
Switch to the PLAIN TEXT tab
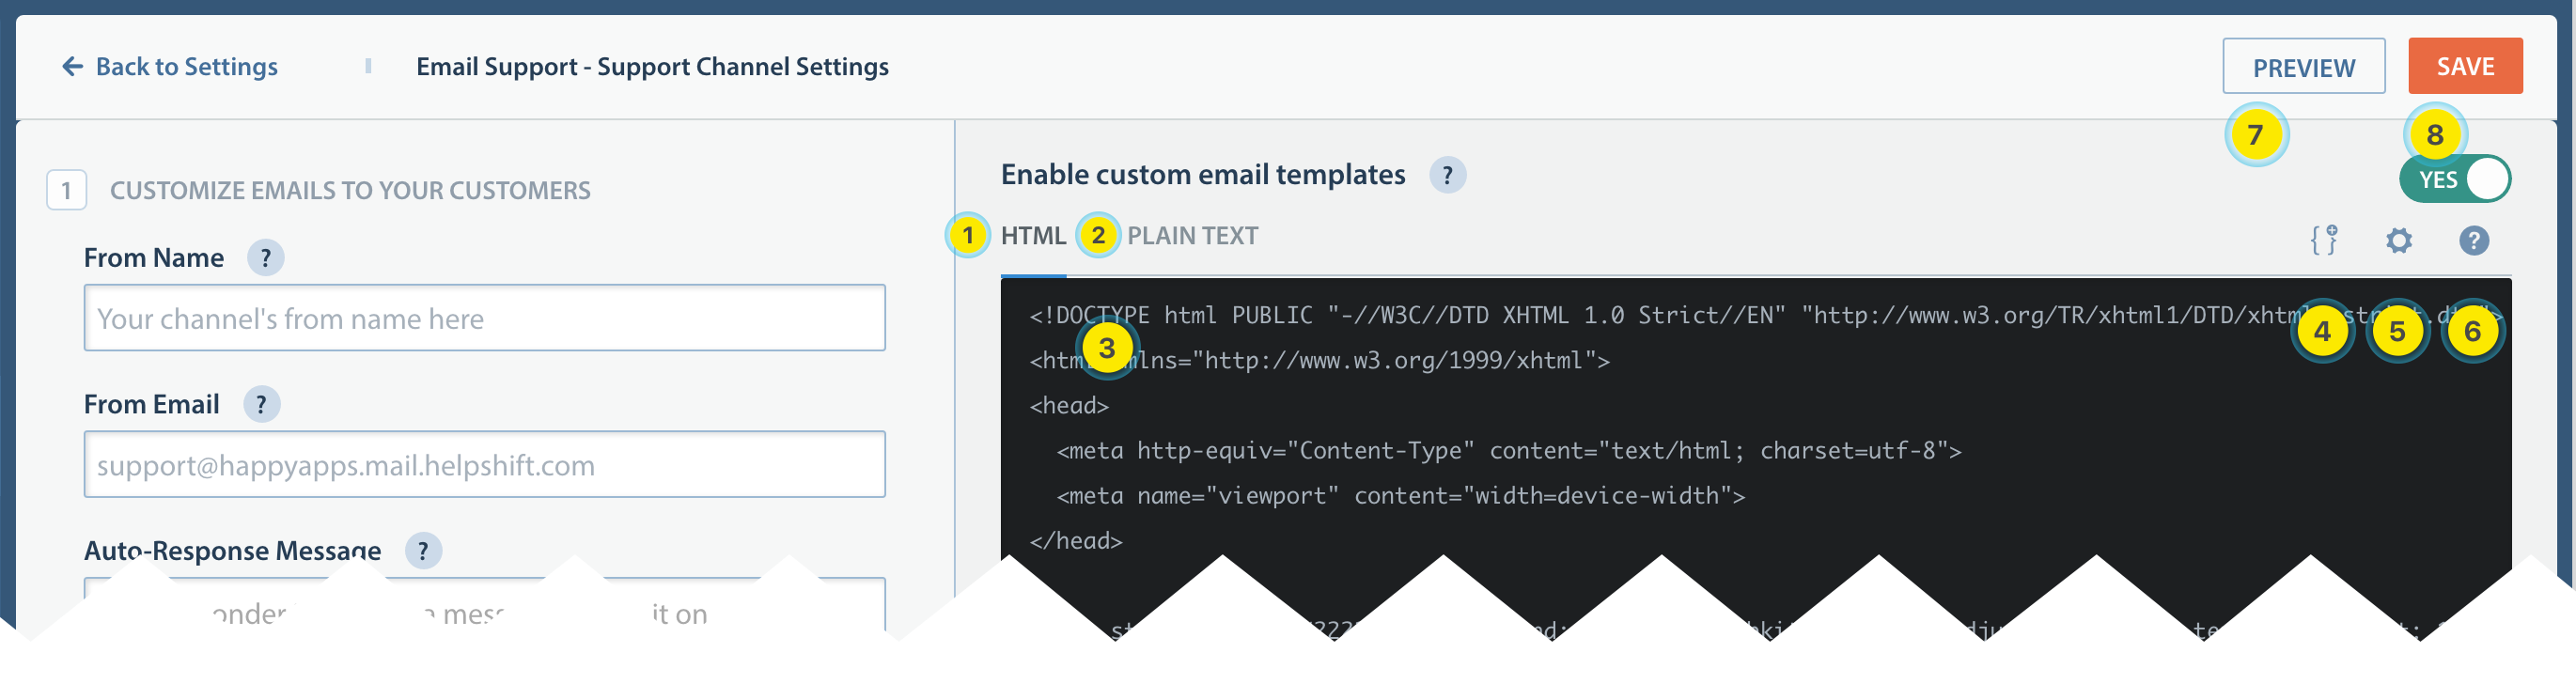point(1192,236)
